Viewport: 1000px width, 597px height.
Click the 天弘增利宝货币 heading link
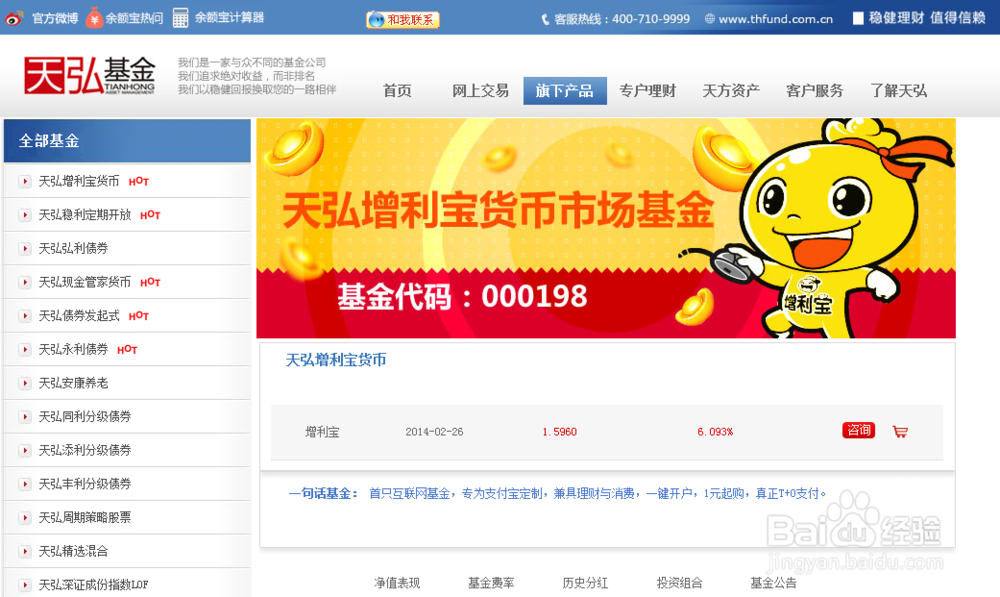point(335,360)
